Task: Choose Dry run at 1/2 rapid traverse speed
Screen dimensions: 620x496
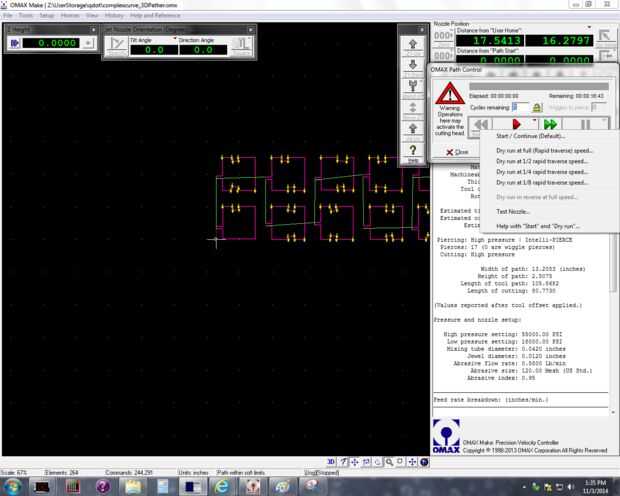Action: click(x=542, y=161)
